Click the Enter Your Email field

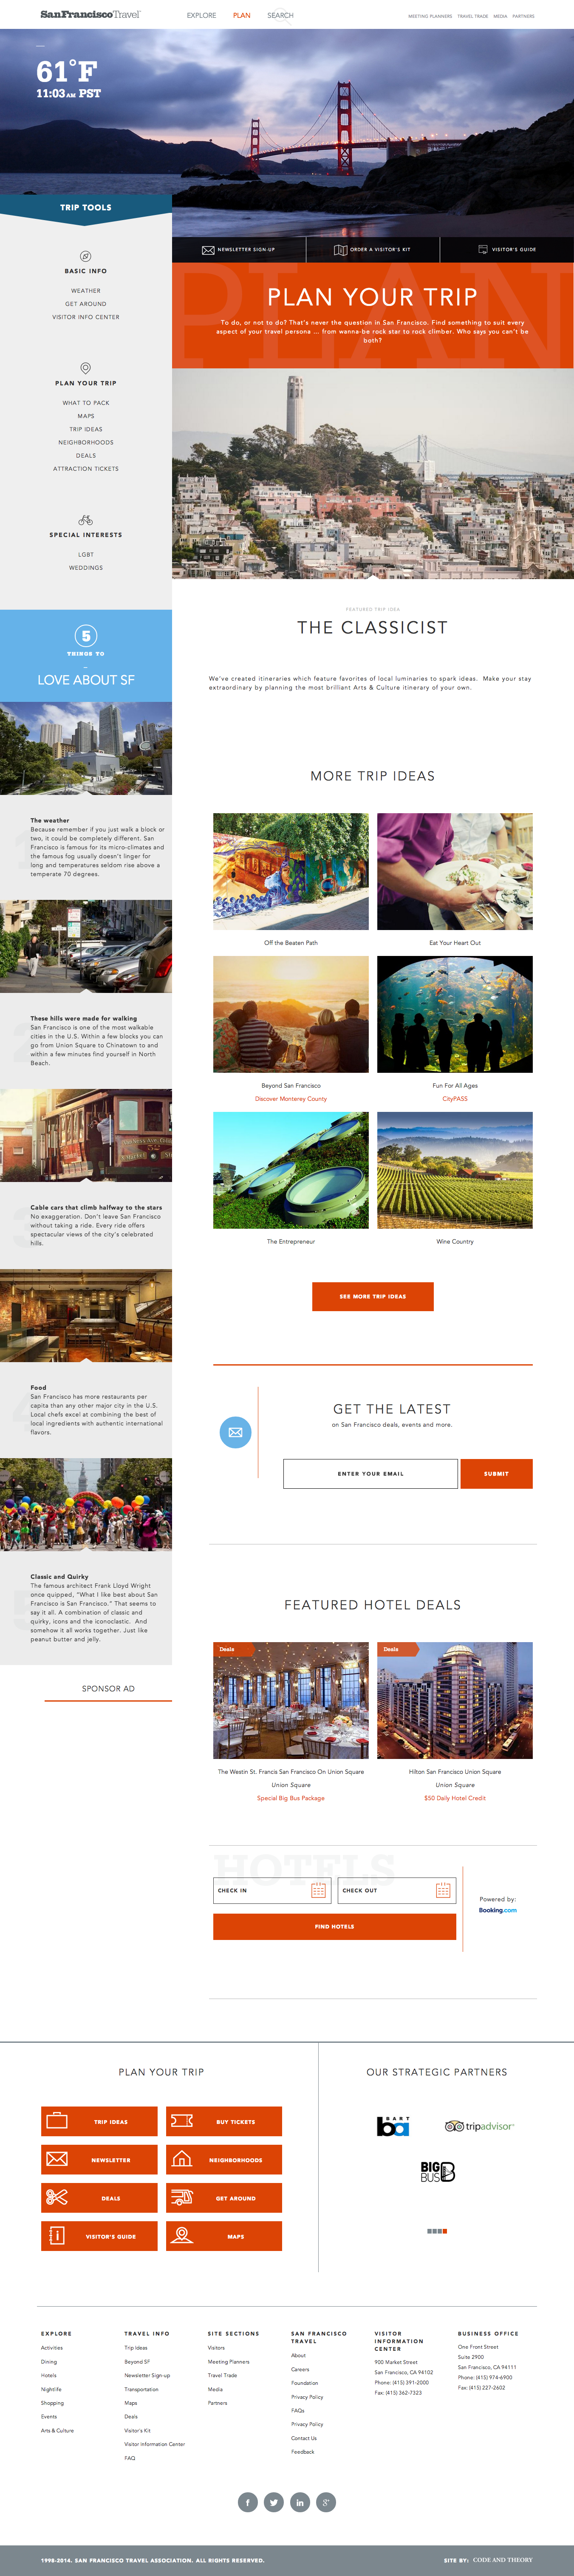(x=370, y=1473)
